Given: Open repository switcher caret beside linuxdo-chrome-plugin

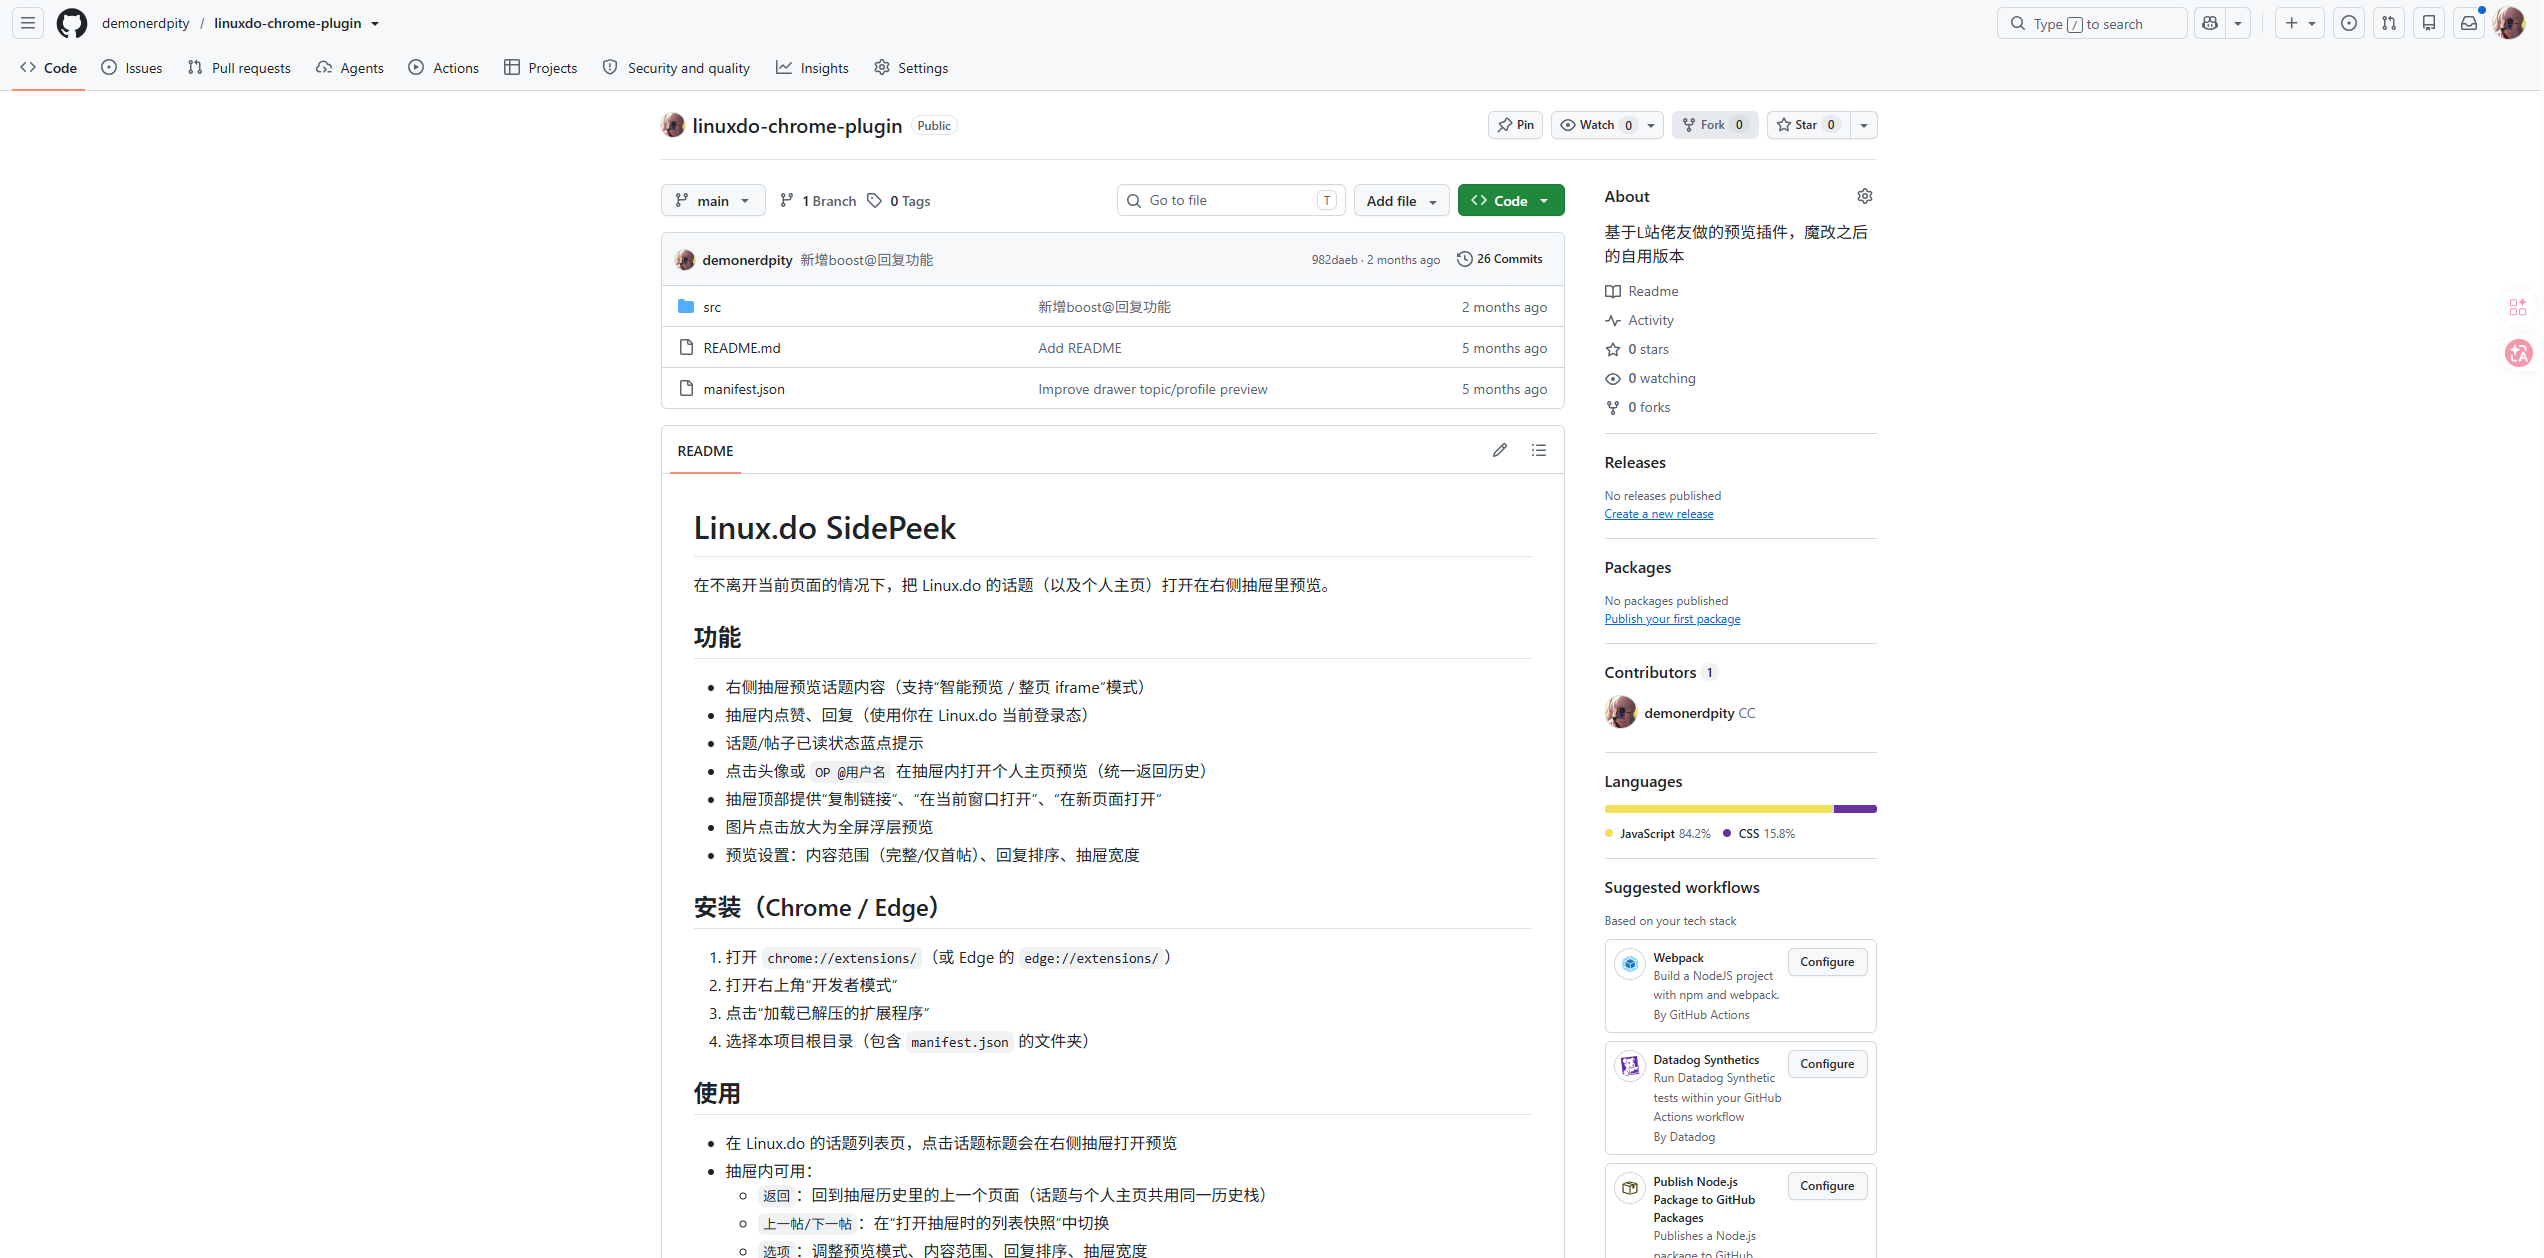Looking at the screenshot, I should pos(375,24).
